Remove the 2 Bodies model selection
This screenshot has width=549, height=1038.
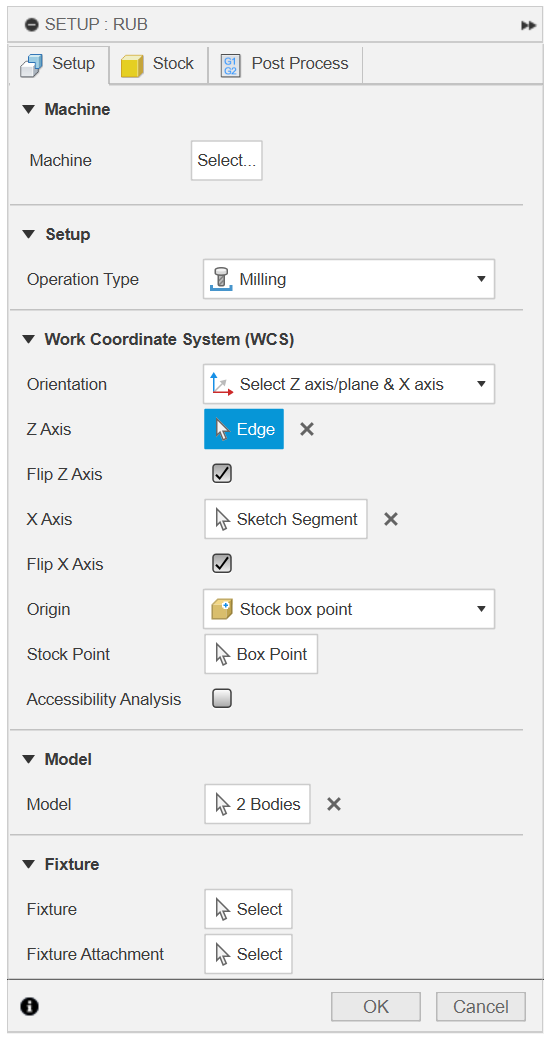tap(334, 804)
